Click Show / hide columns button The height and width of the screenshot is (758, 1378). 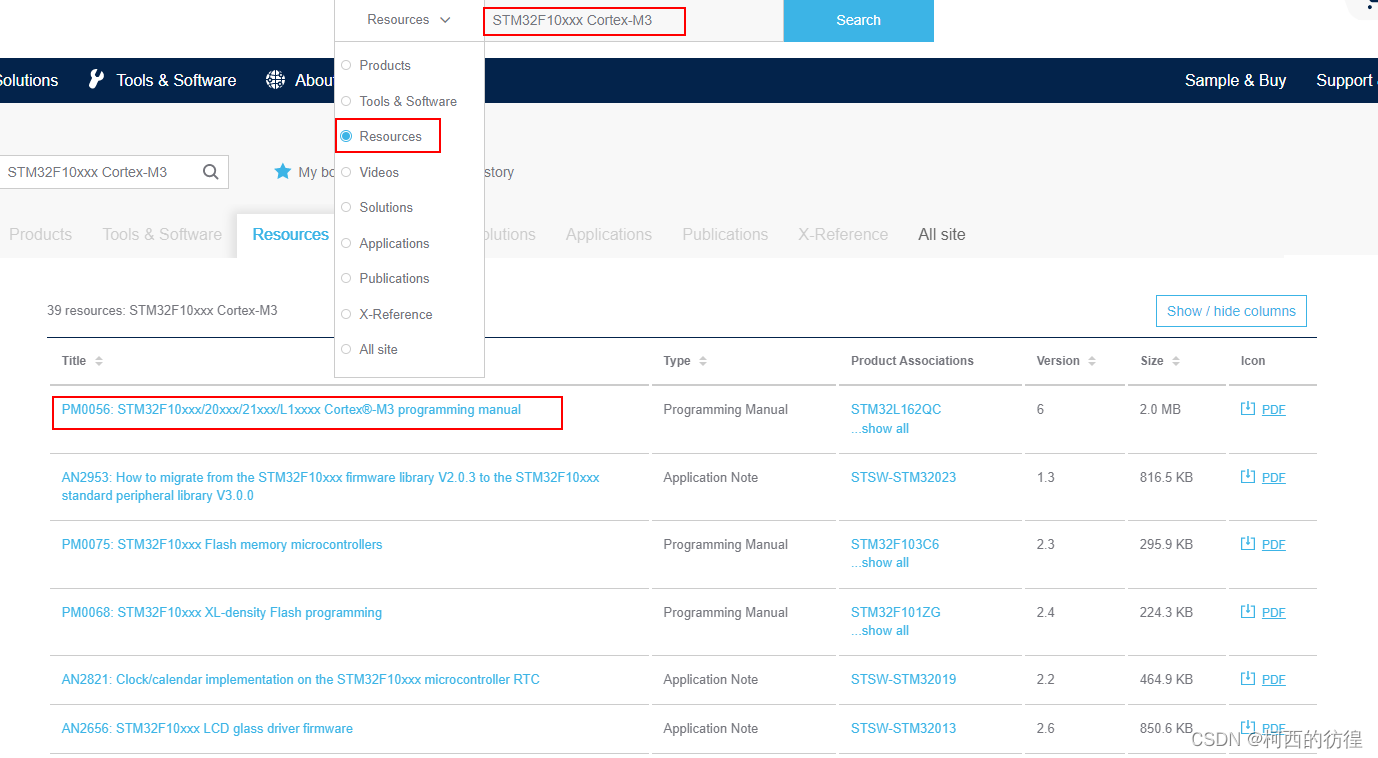click(1231, 311)
